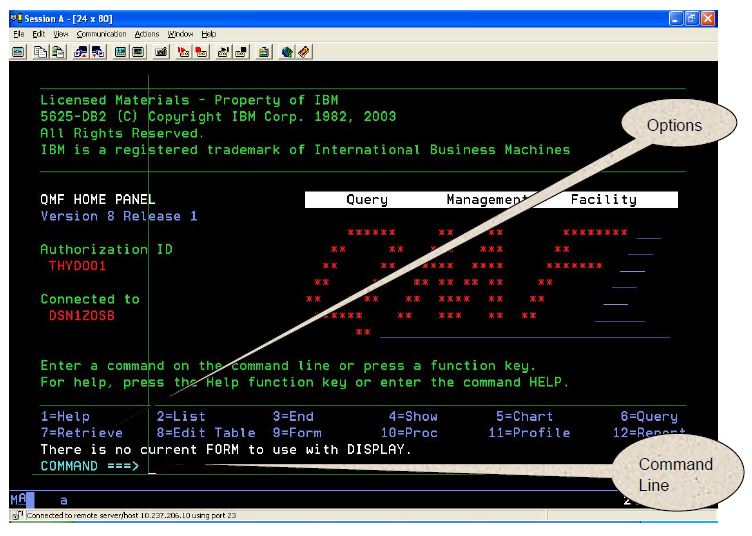Click the Paste toolbar icon
Screen dimensions: 752x536
pyautogui.click(x=59, y=52)
